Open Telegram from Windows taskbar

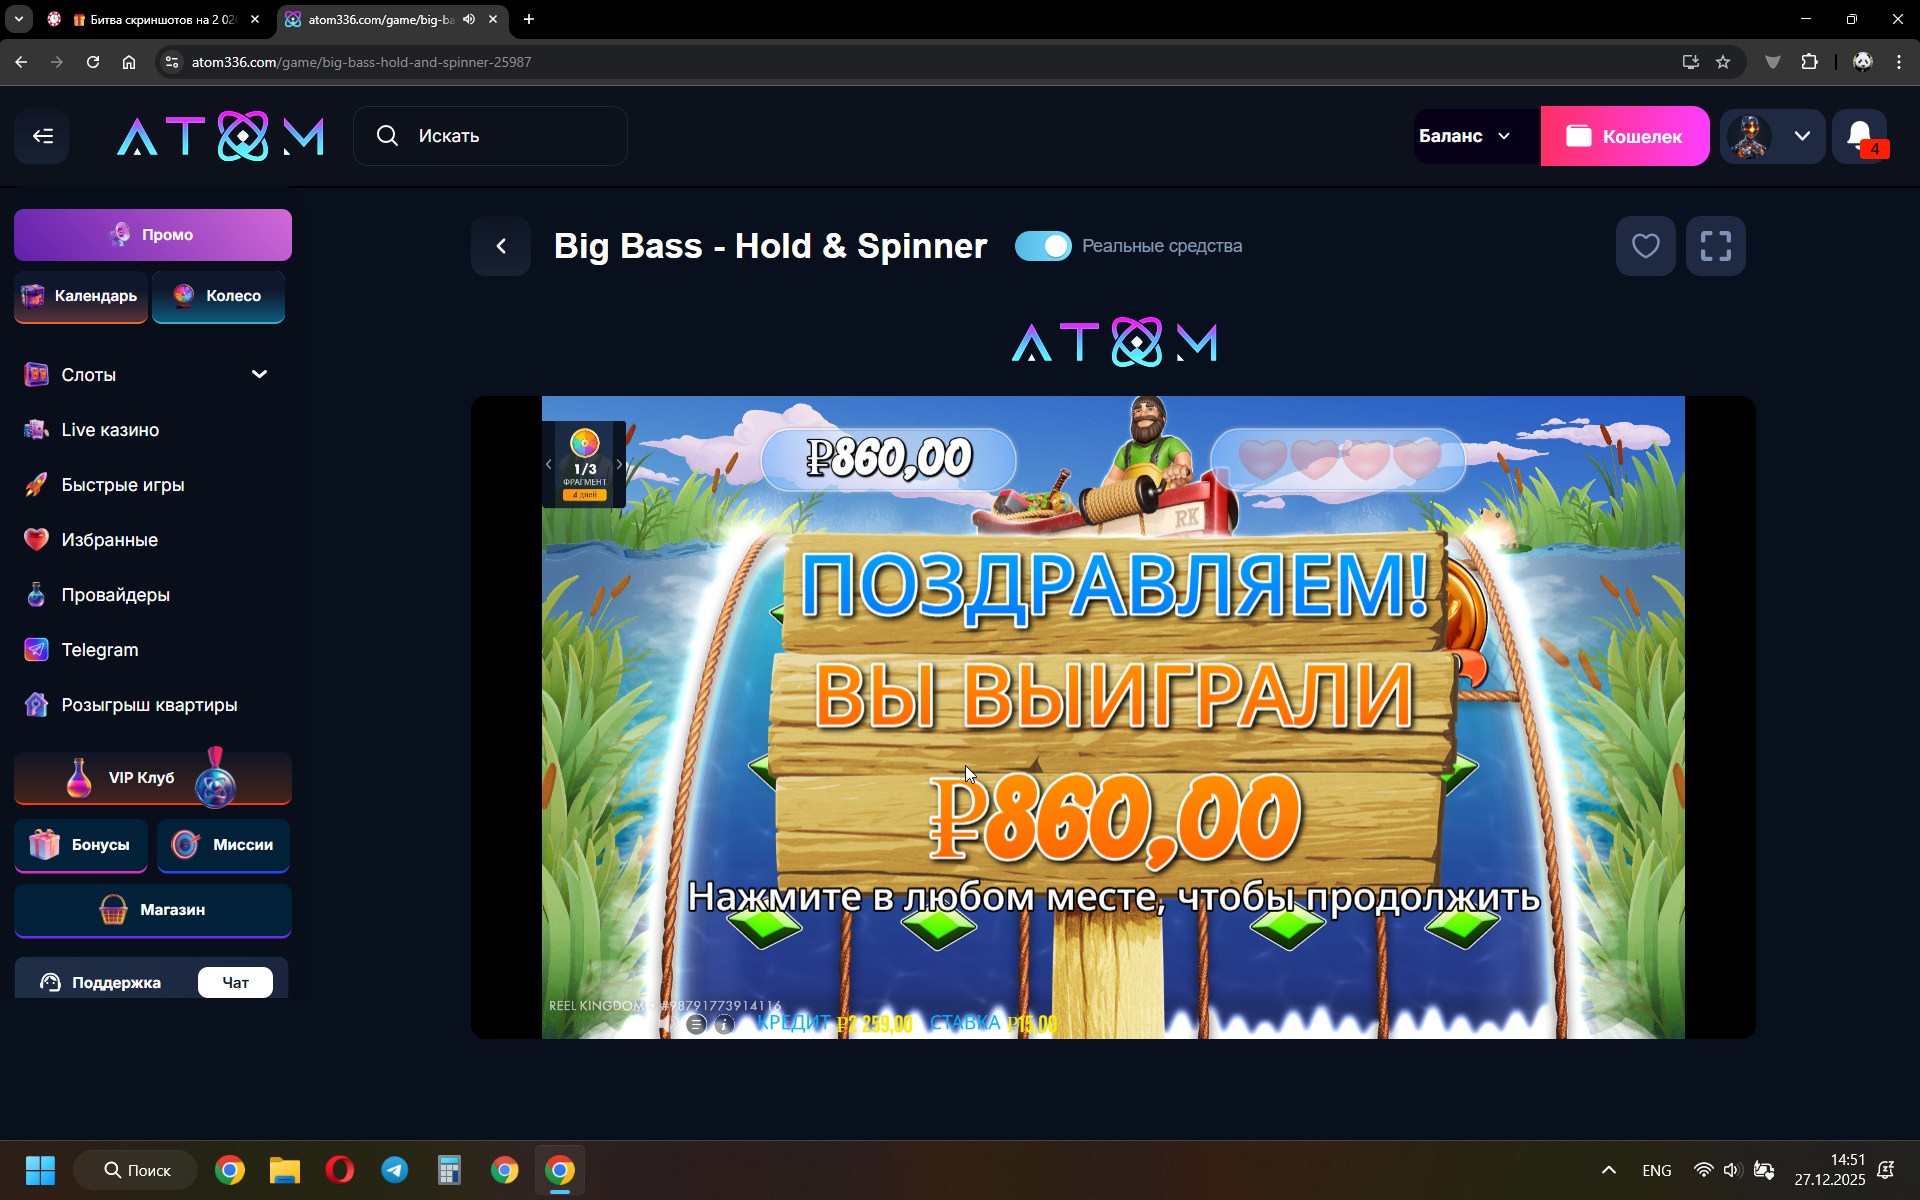pos(394,1170)
